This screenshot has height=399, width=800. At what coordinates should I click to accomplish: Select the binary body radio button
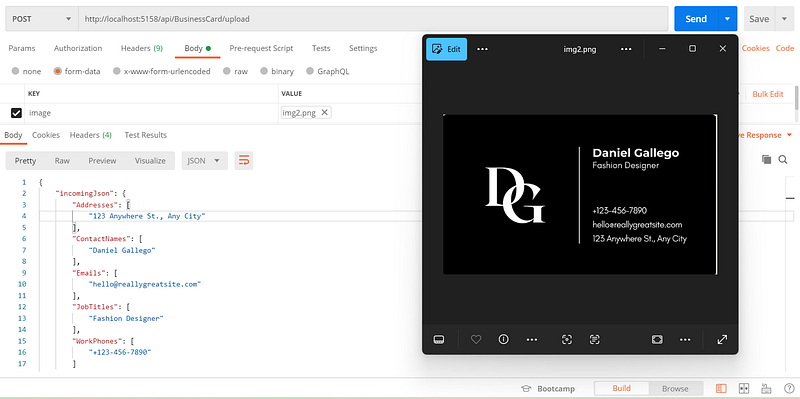coord(264,71)
